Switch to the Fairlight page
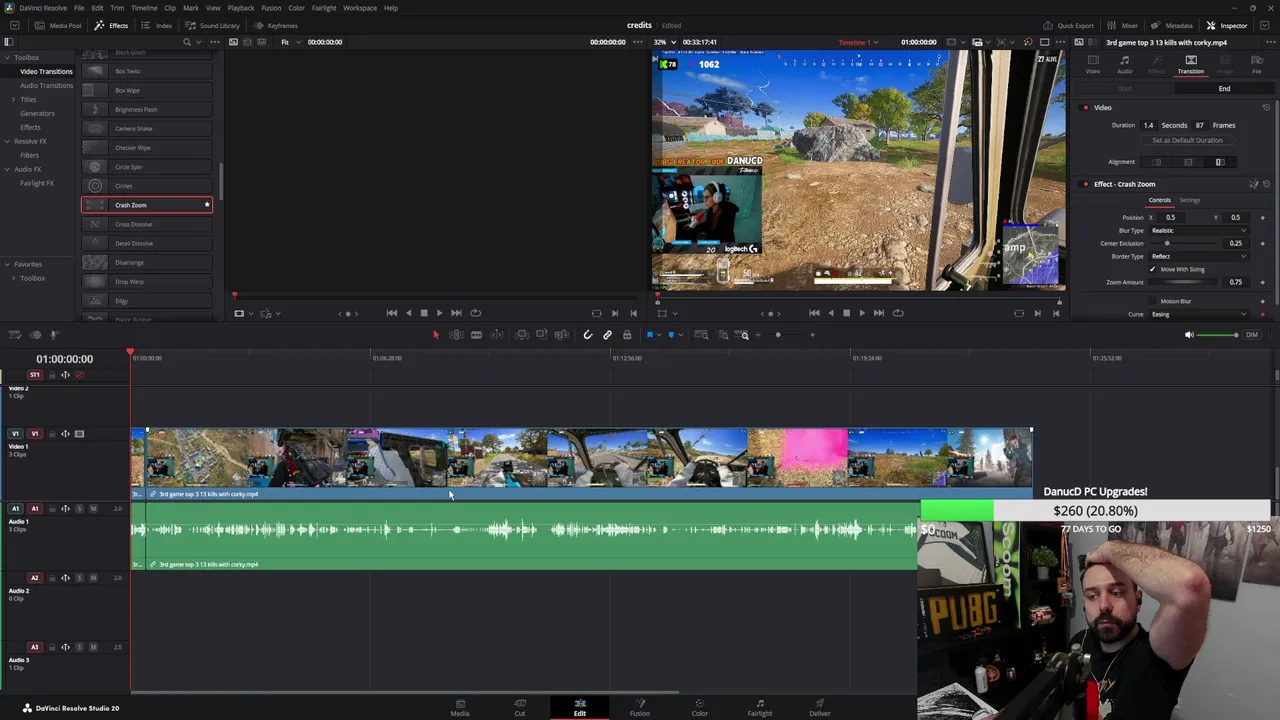Screen dimensions: 1280x720 760,707
